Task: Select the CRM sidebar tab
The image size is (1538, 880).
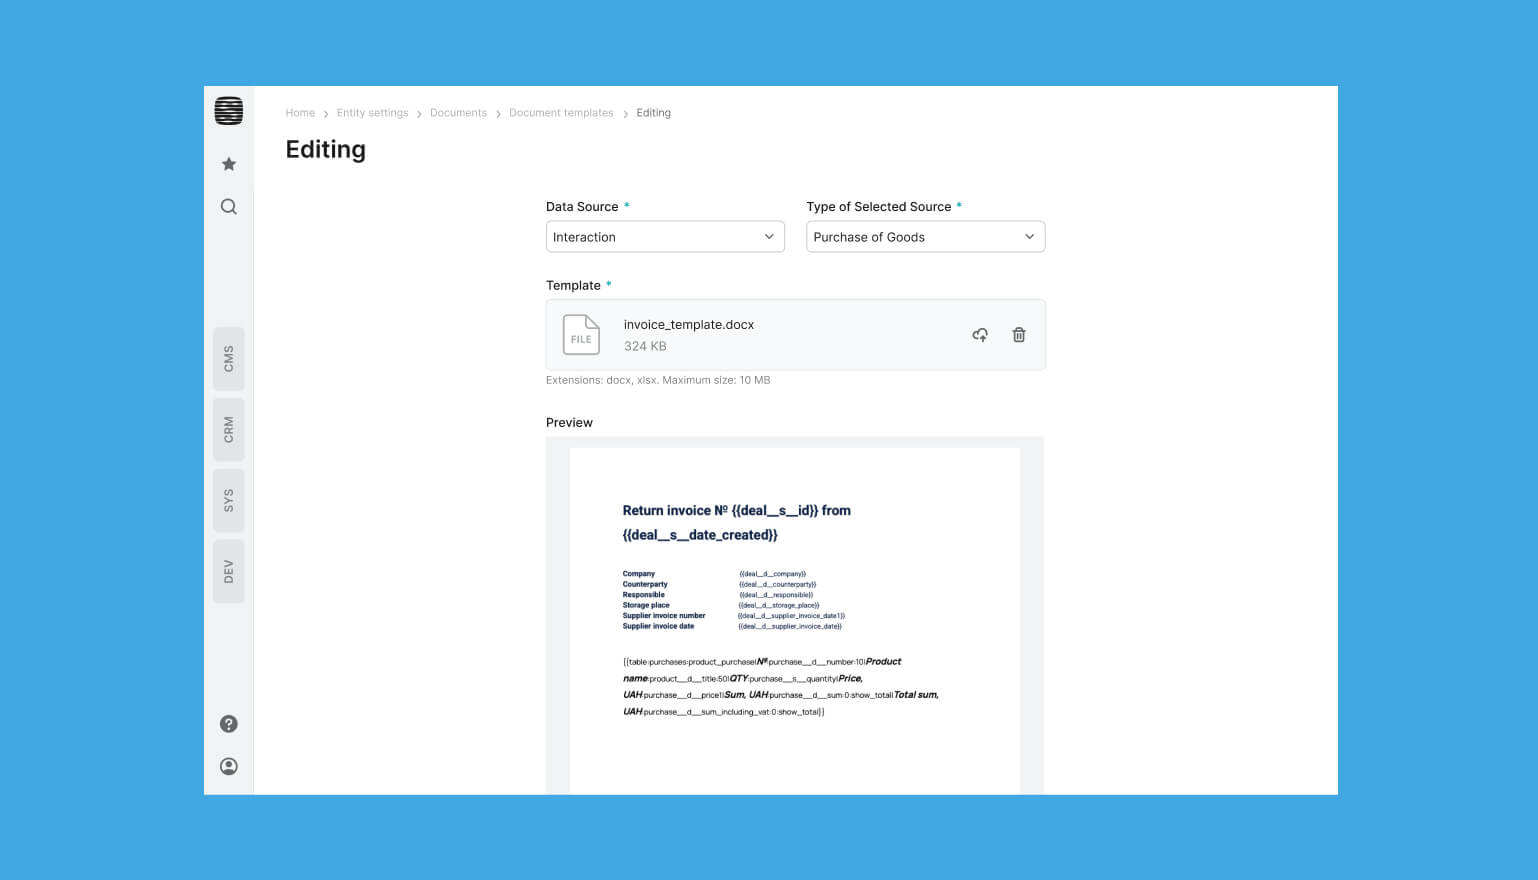Action: pyautogui.click(x=228, y=430)
